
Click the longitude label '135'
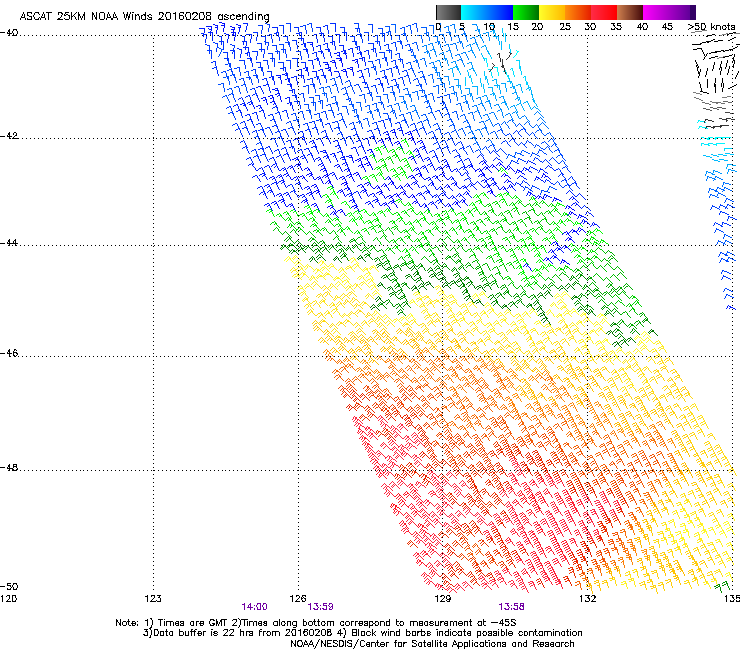(732, 599)
